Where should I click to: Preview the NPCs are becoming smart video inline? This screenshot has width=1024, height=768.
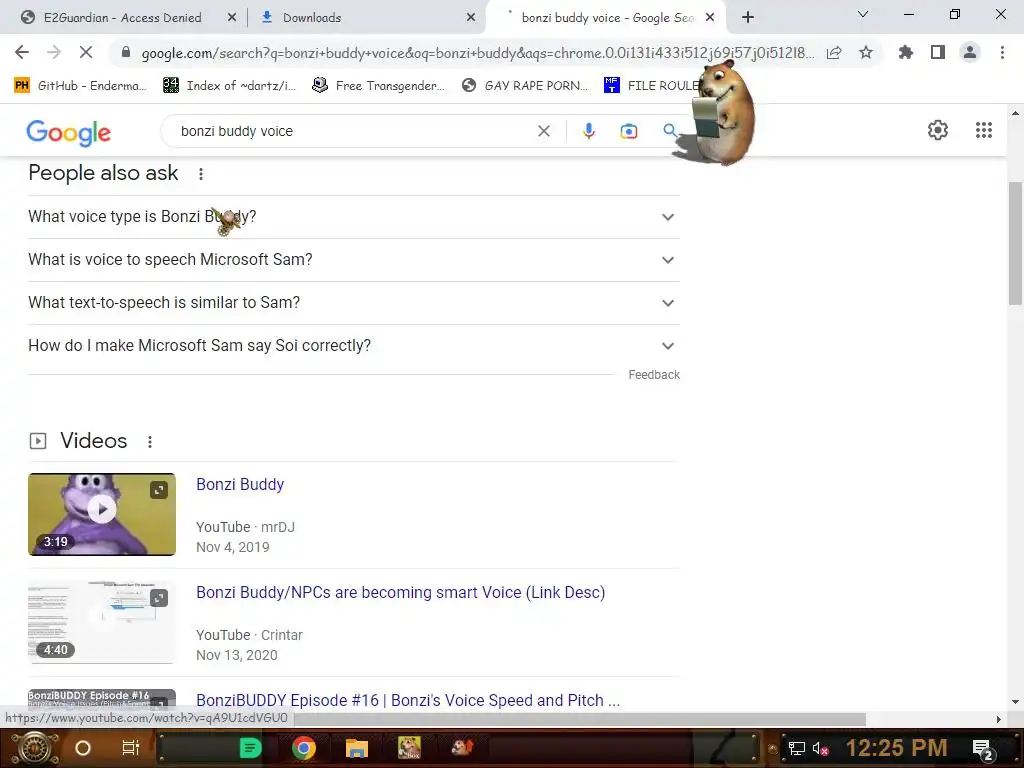pyautogui.click(x=159, y=598)
